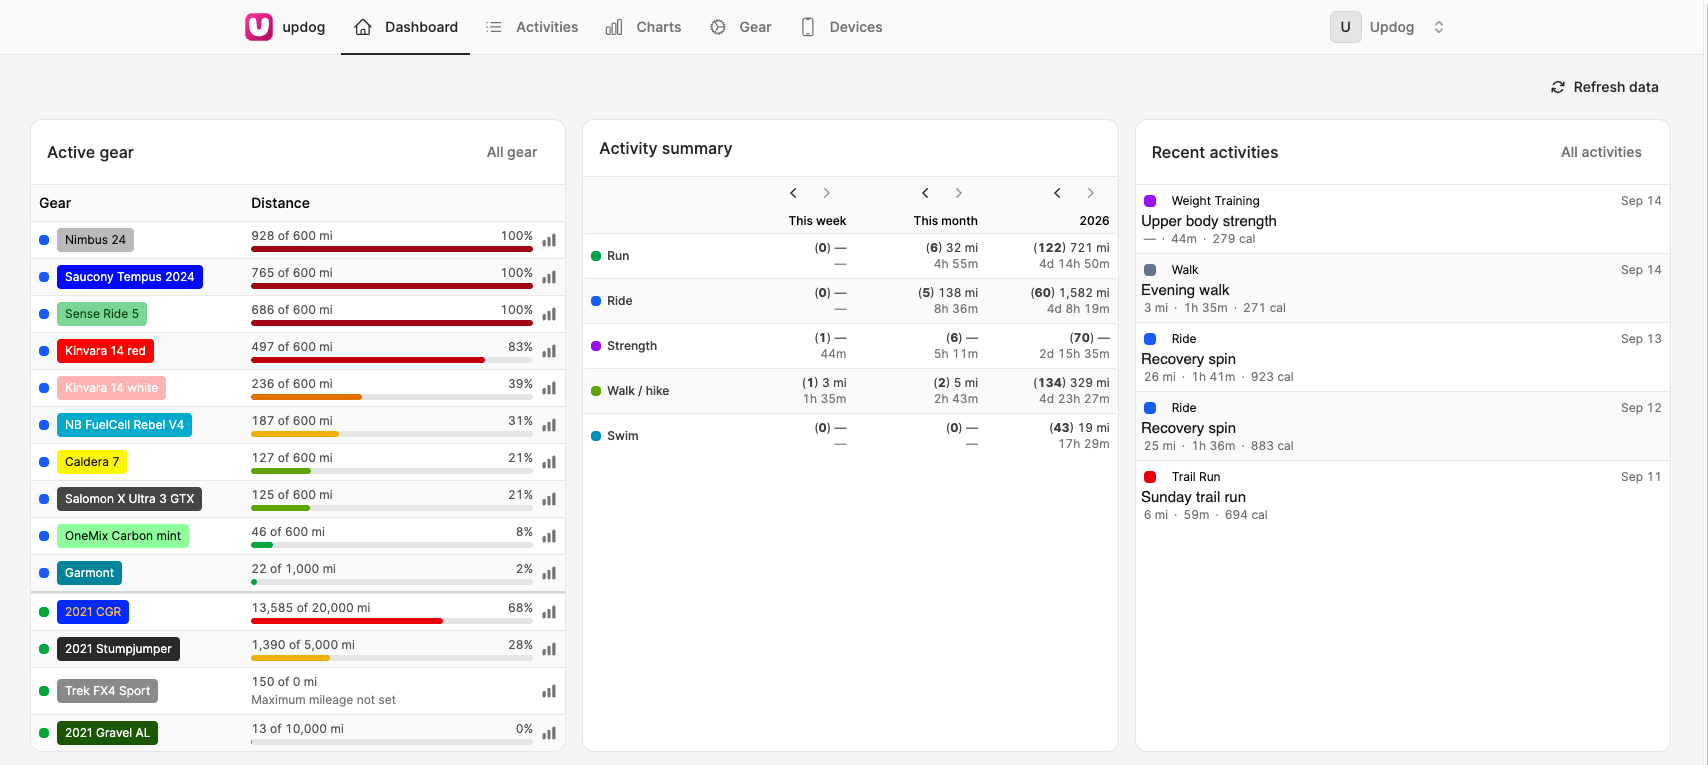Click the Caldera 7 yellow gear tag
This screenshot has width=1708, height=765.
pos(92,462)
